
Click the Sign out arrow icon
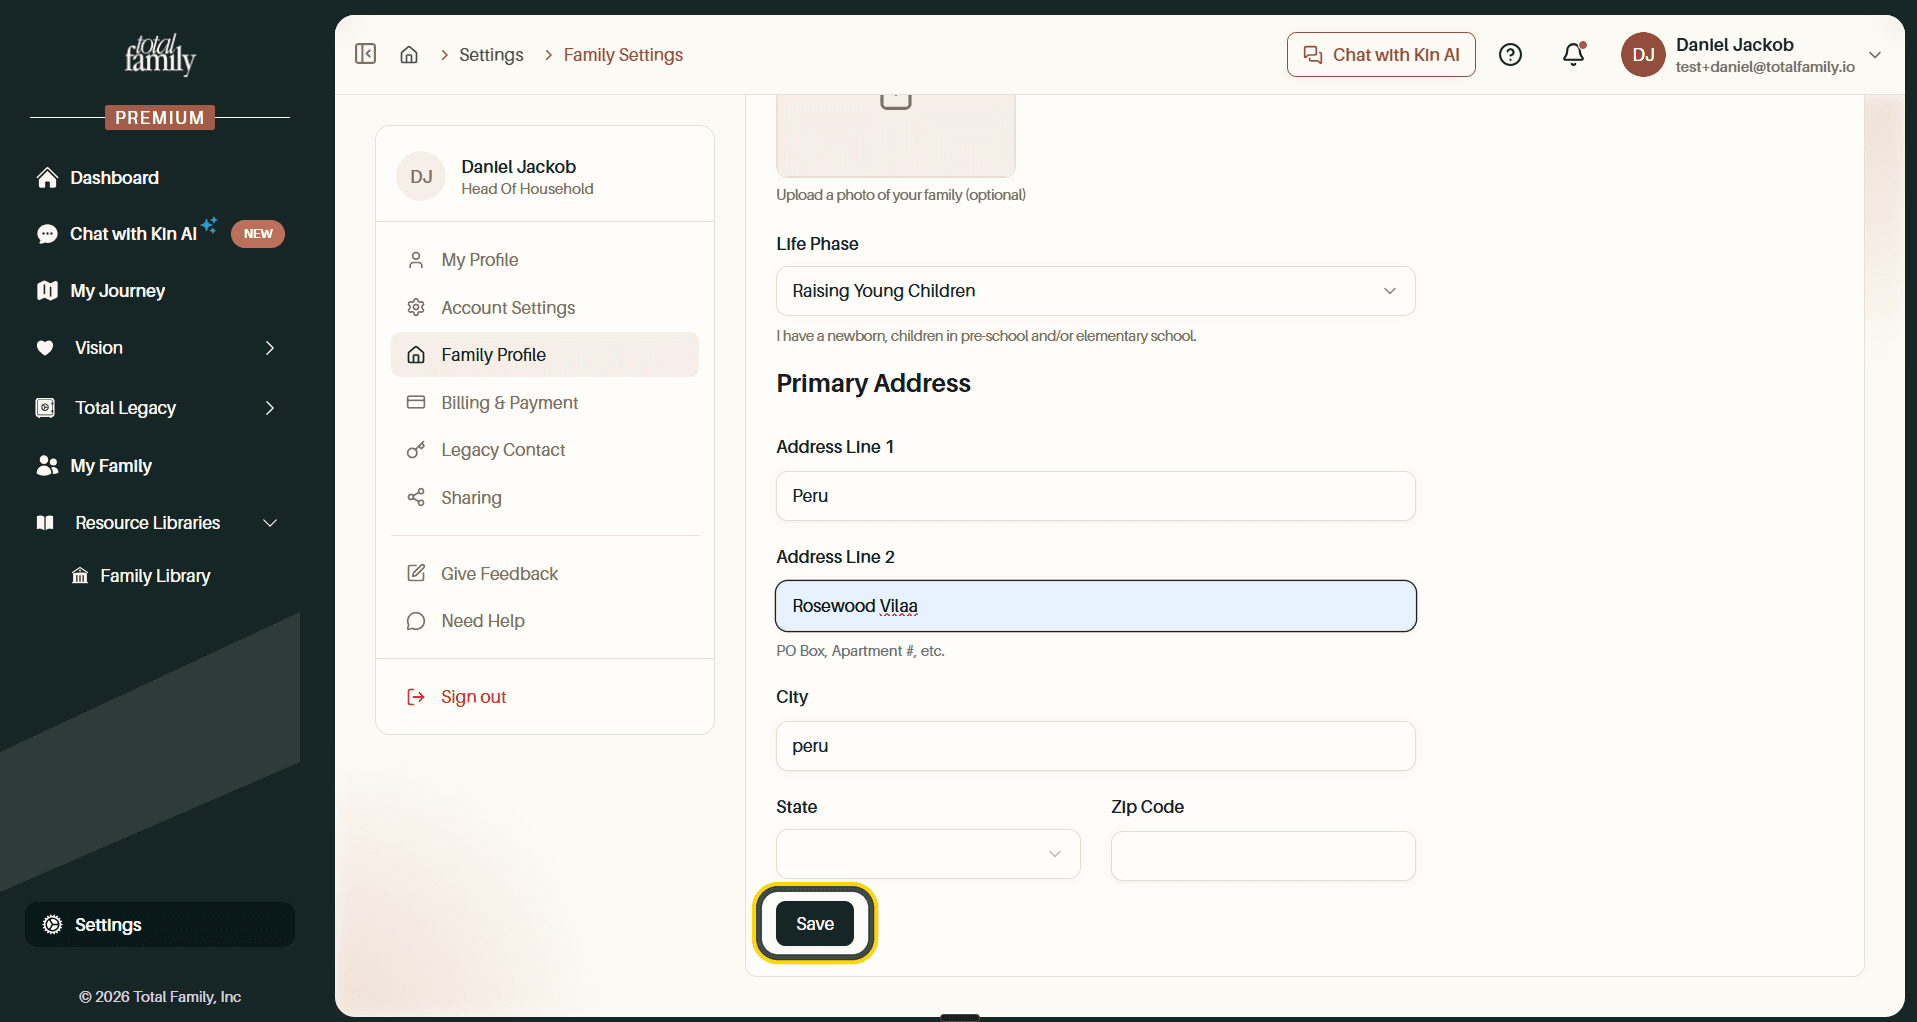(x=416, y=697)
